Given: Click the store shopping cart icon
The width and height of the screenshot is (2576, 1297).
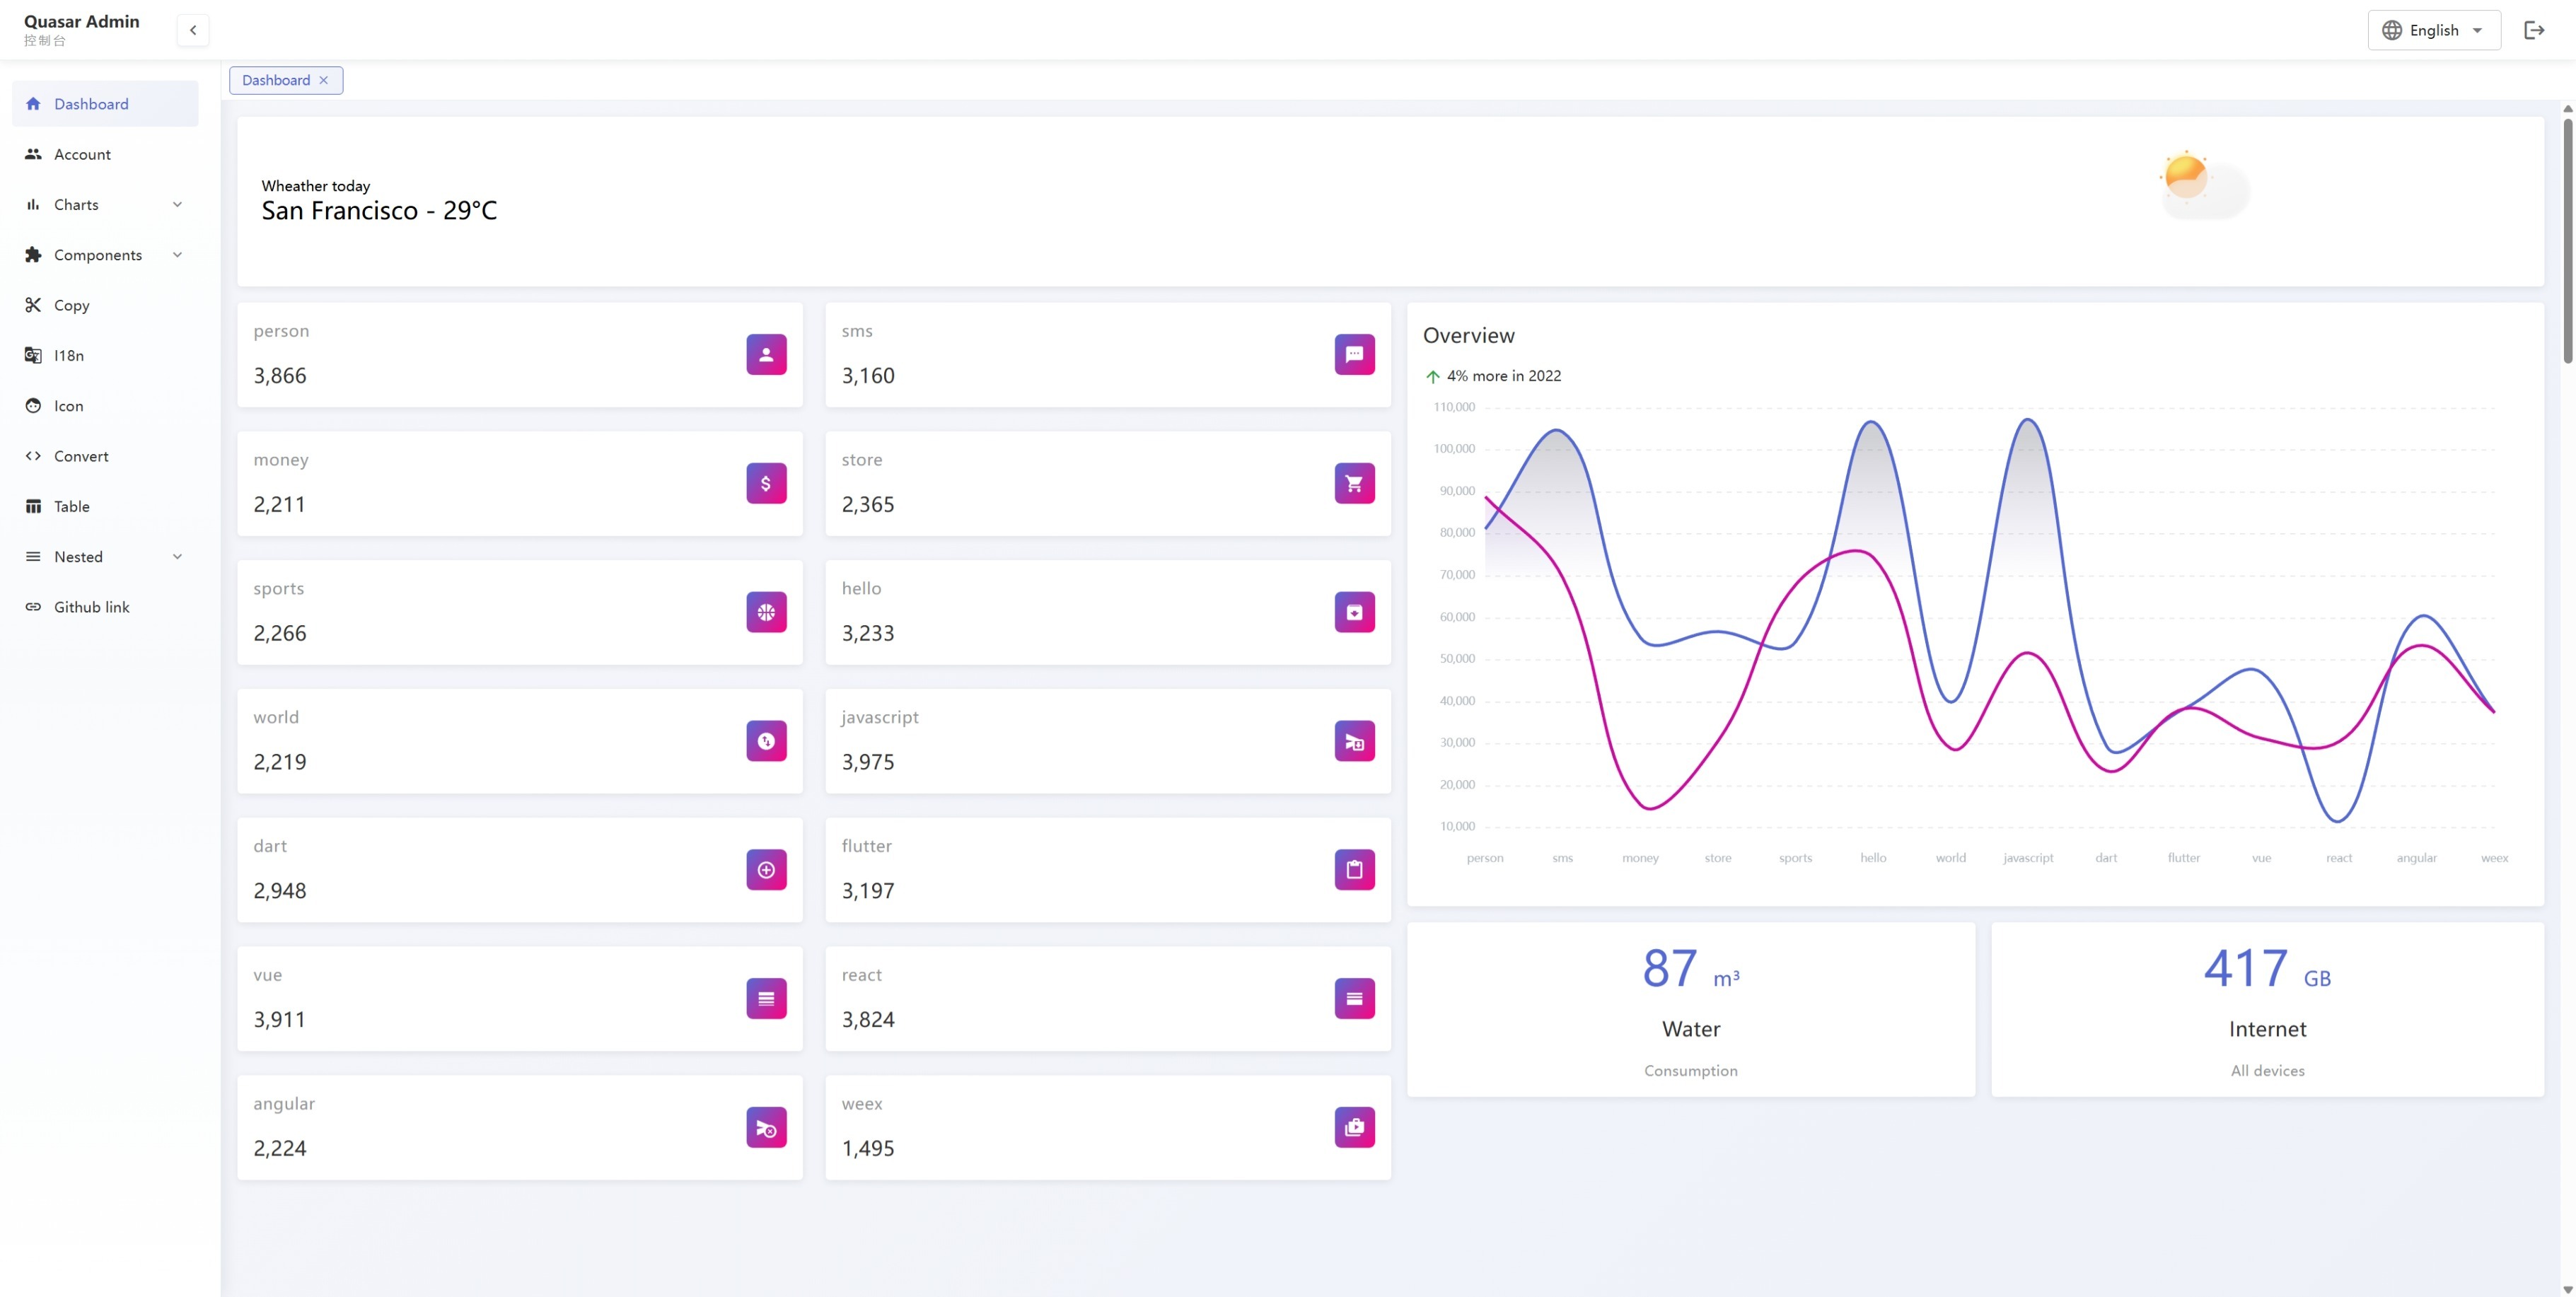Looking at the screenshot, I should pyautogui.click(x=1354, y=483).
